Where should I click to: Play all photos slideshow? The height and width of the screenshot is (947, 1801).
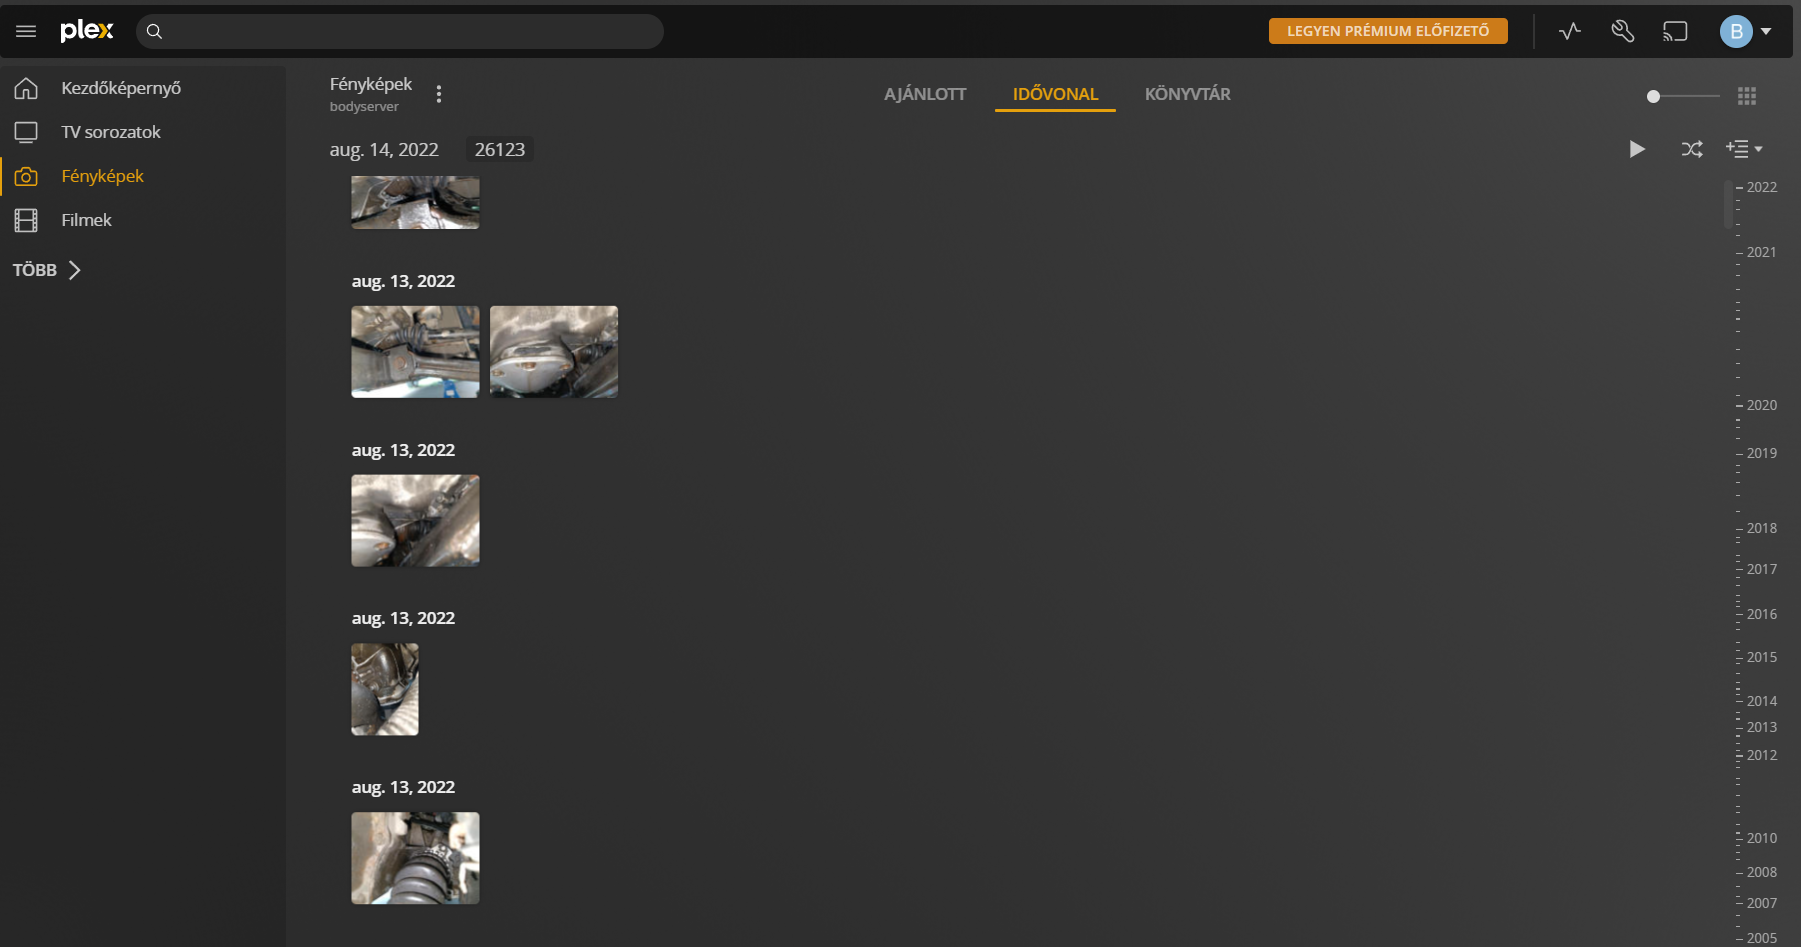[x=1636, y=149]
